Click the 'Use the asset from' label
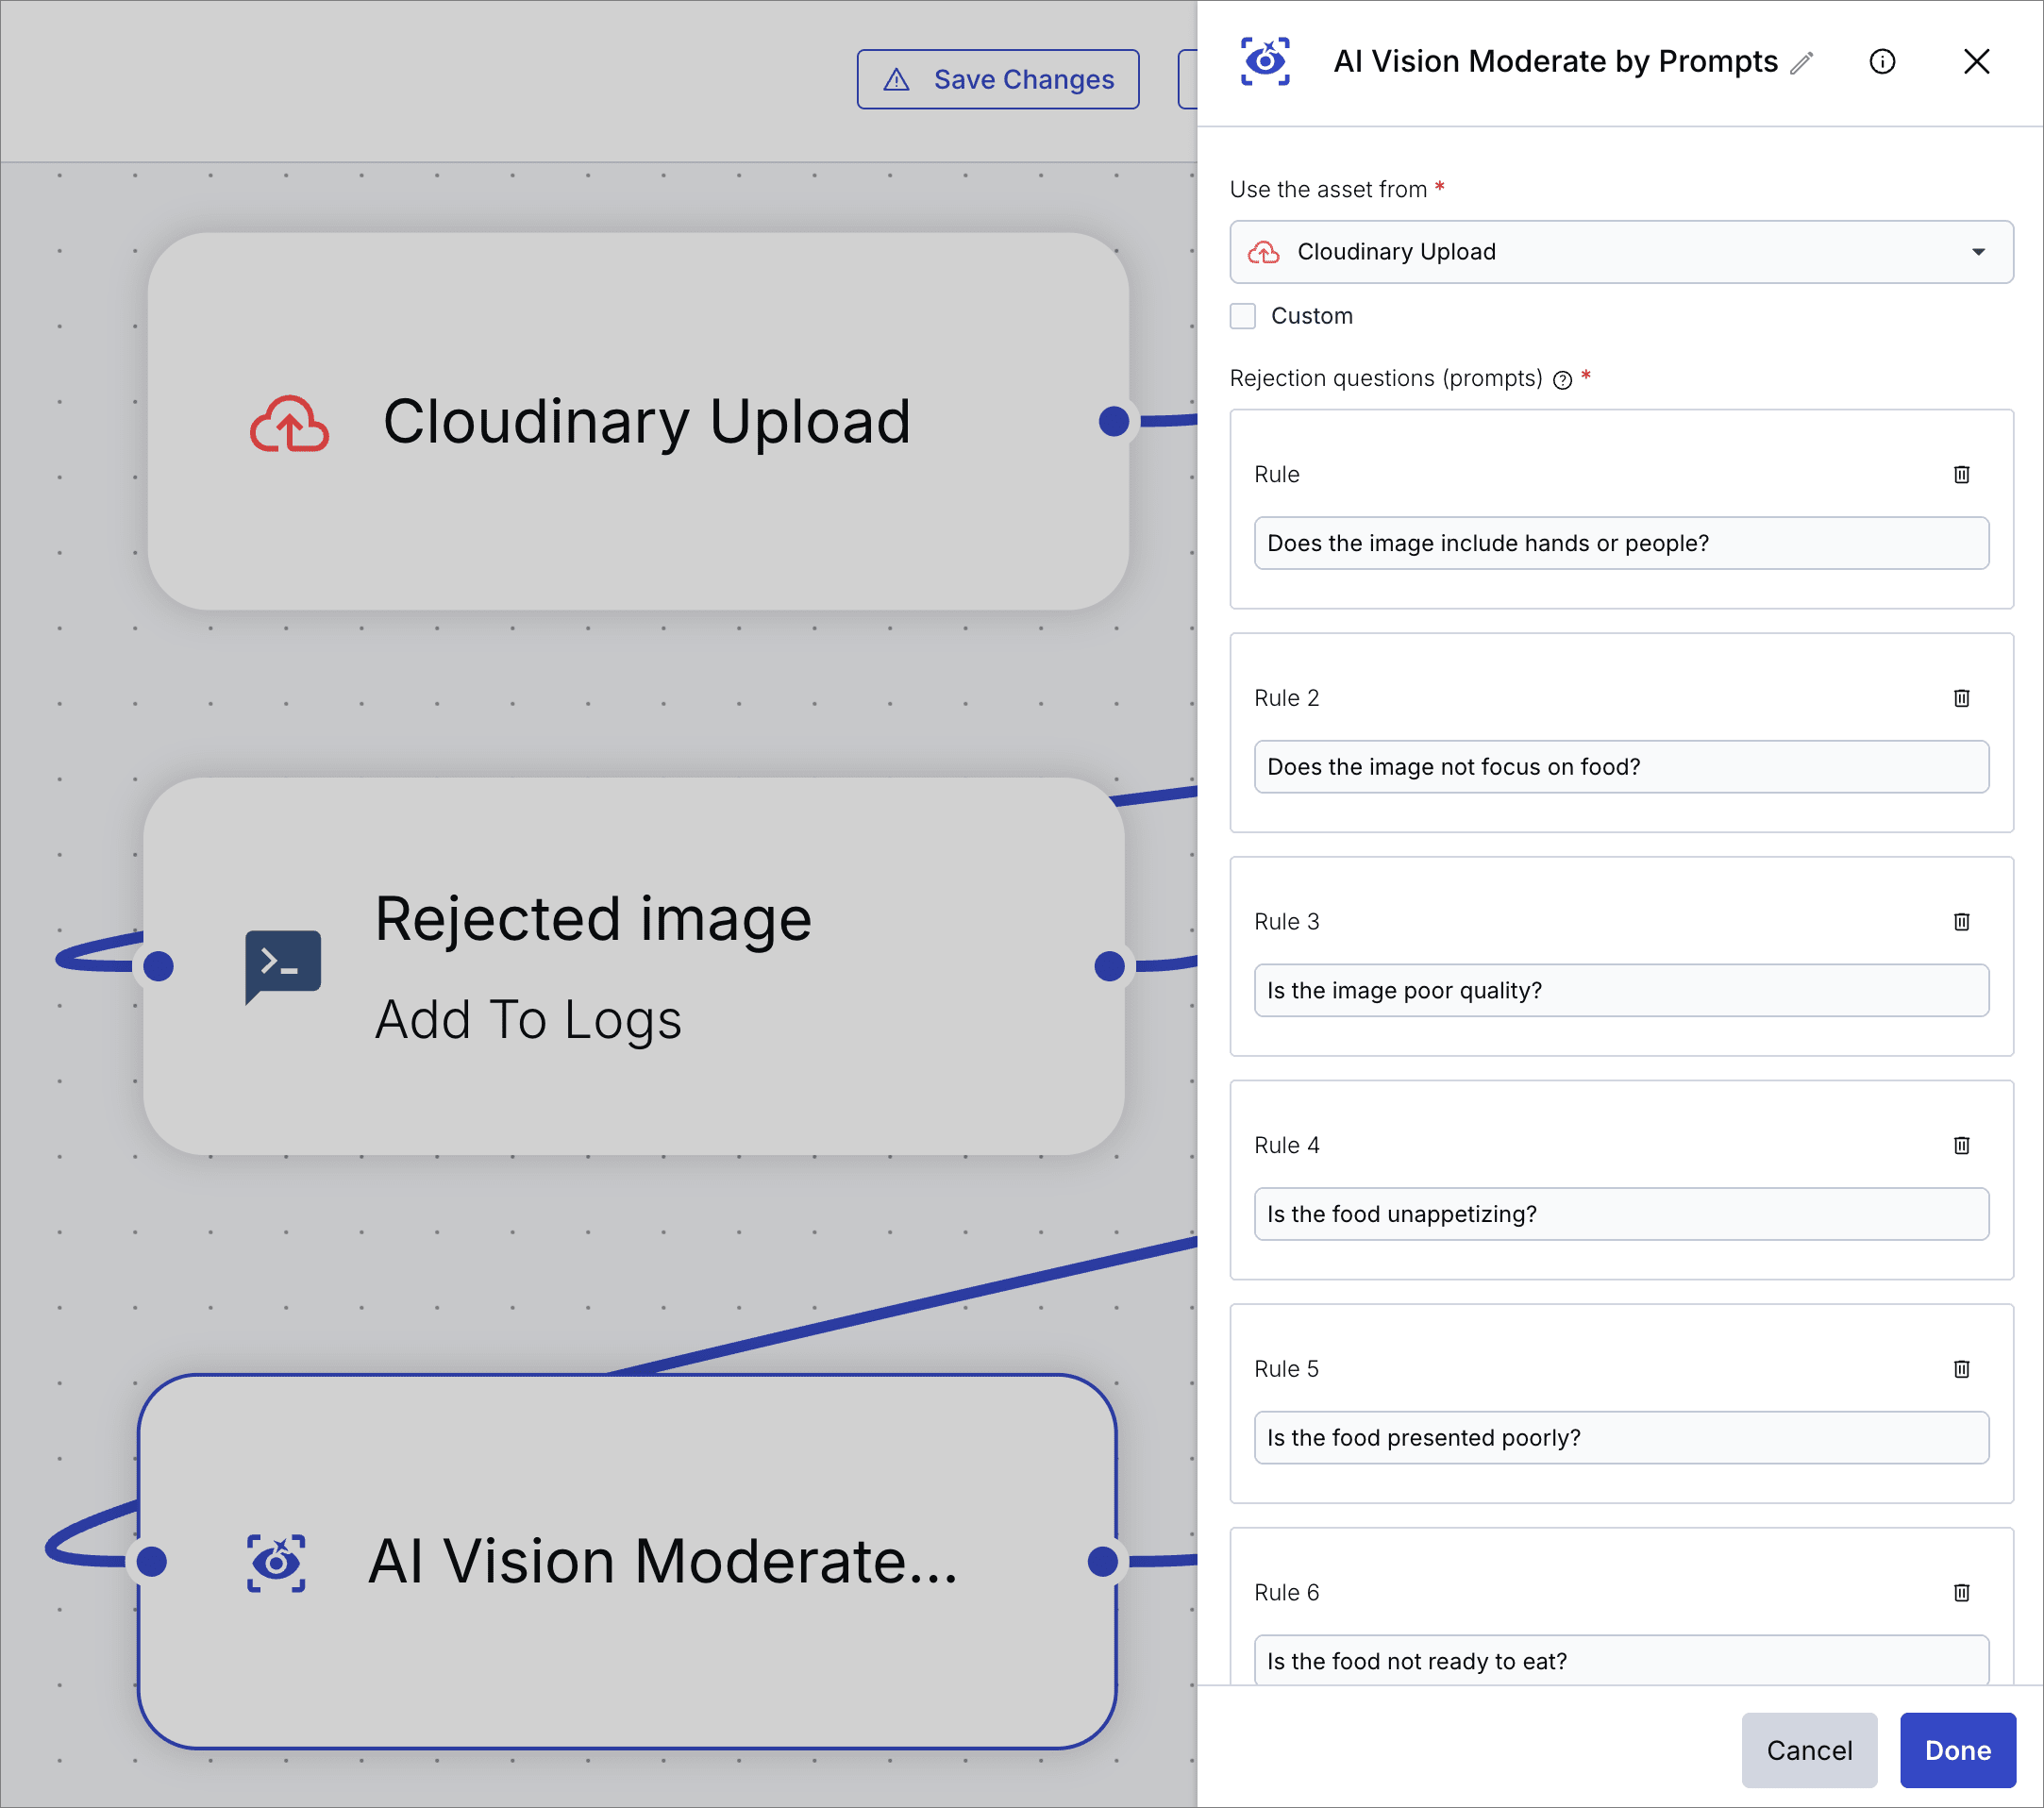Screen dimensions: 2044x1808 point(1328,189)
